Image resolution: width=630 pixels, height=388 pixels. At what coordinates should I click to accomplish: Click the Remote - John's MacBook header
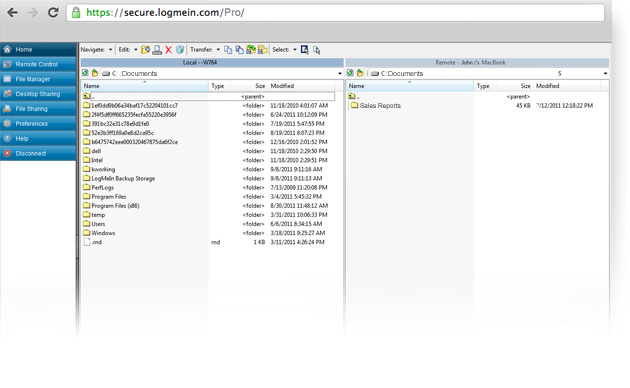point(477,63)
